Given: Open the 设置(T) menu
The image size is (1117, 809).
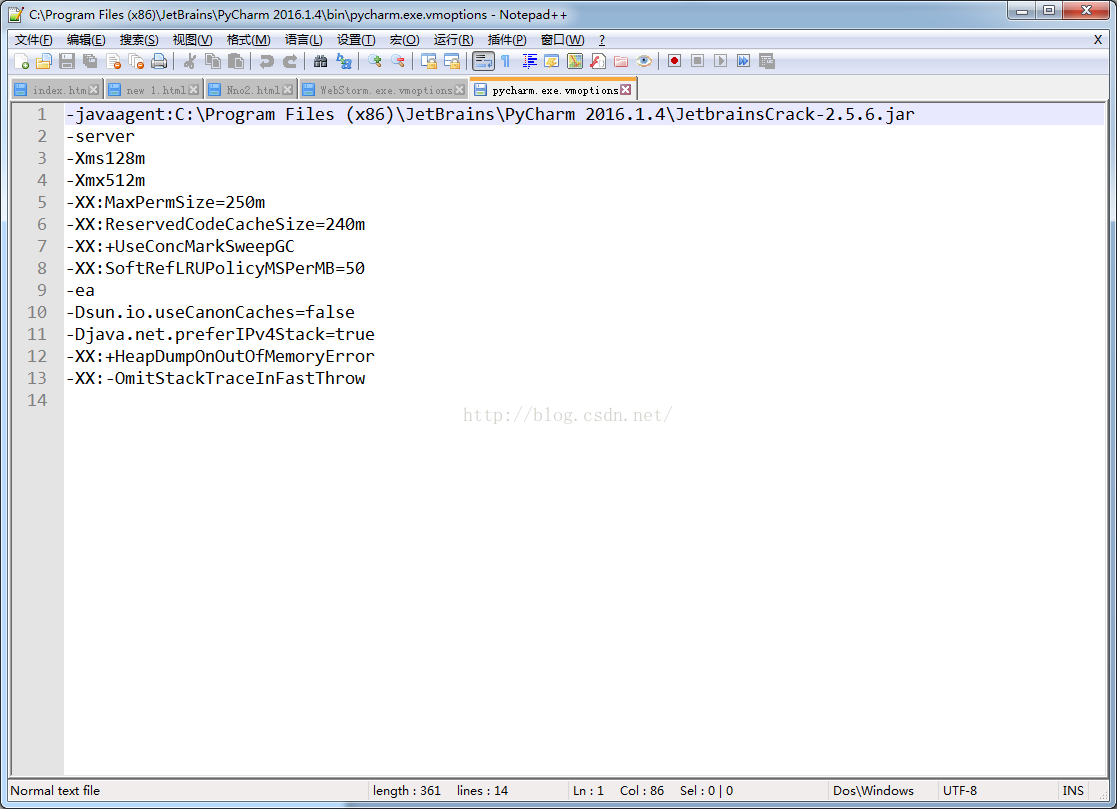Looking at the screenshot, I should point(356,40).
